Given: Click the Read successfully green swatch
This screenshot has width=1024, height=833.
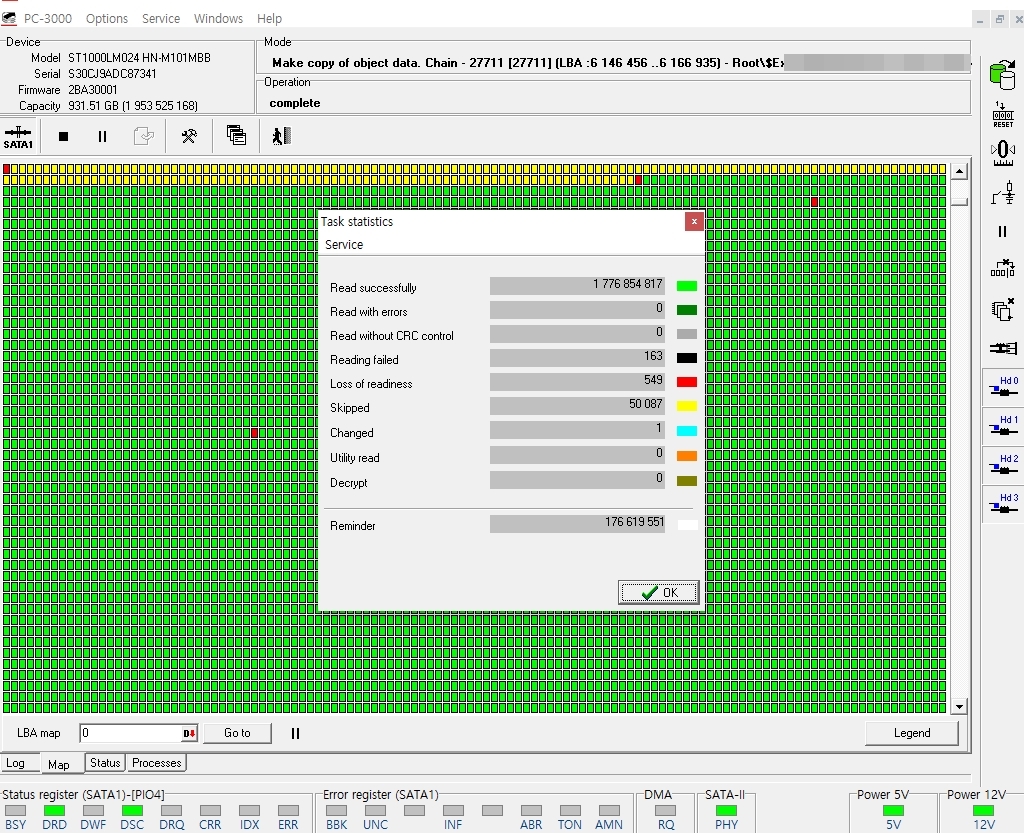Looking at the screenshot, I should (686, 286).
